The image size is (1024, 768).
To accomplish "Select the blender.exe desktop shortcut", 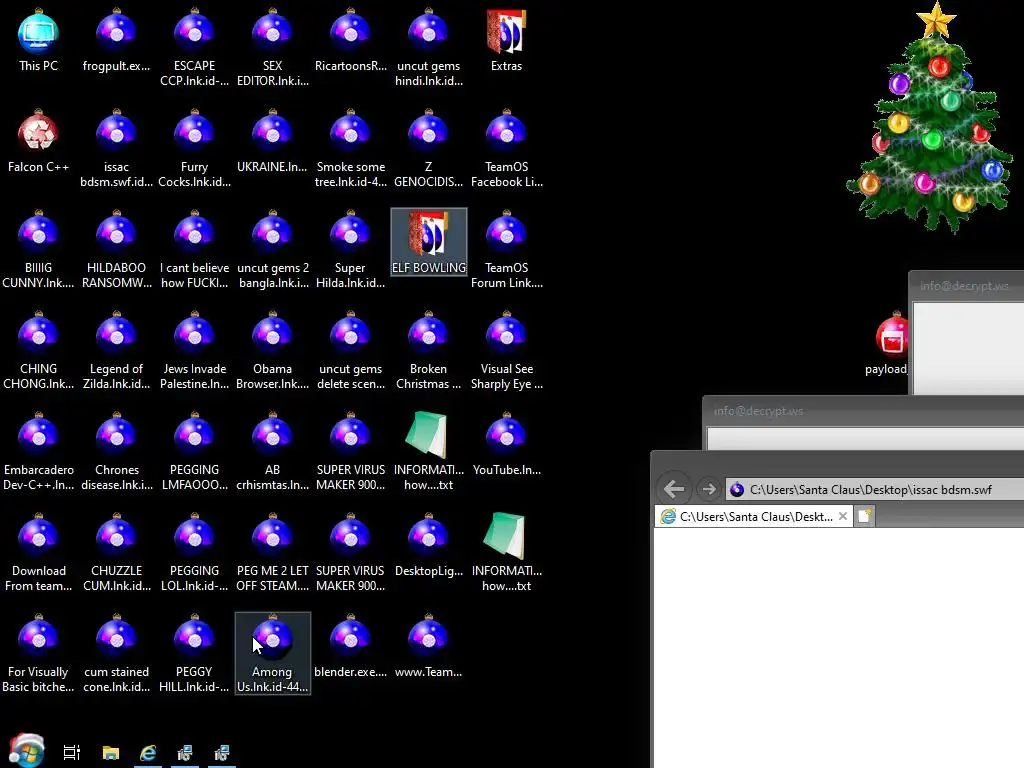I will [350, 647].
